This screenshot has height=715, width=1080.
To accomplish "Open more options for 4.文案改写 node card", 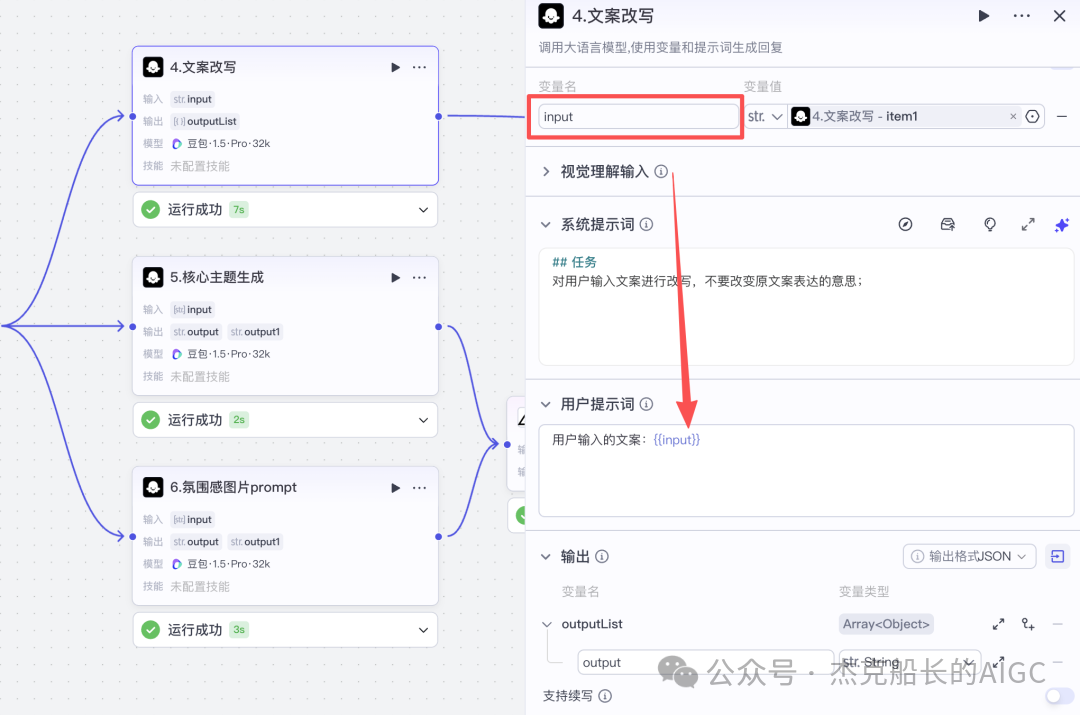I will 419,68.
